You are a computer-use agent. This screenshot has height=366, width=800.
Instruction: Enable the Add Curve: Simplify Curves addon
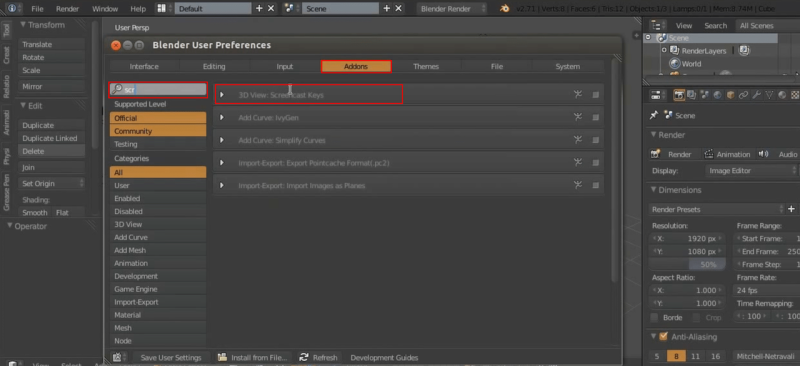(595, 140)
